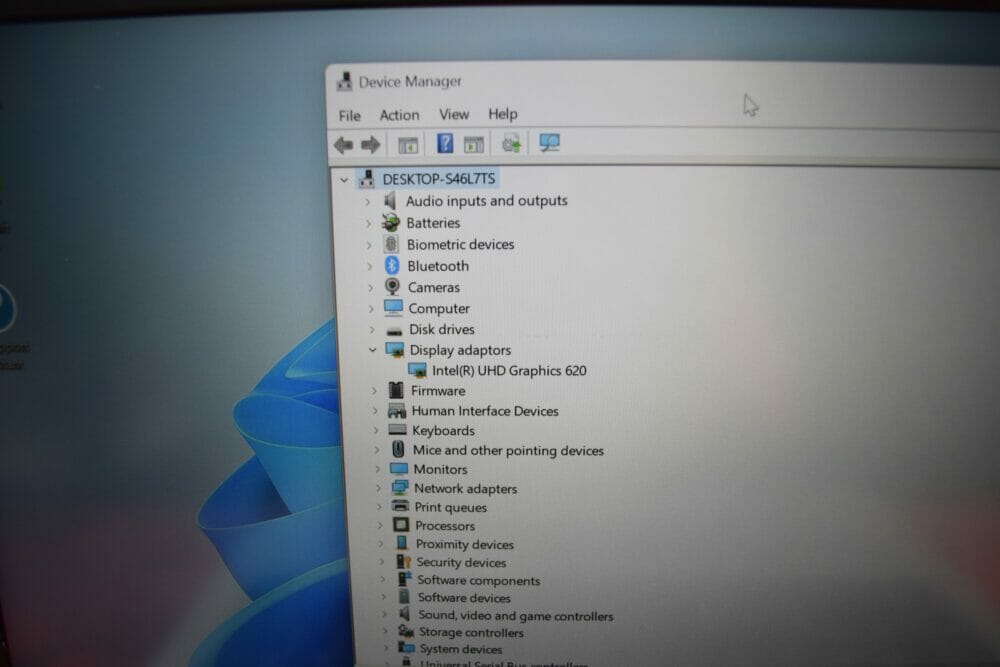Click the Device Manager title bar icon
This screenshot has width=1000, height=667.
pos(345,82)
